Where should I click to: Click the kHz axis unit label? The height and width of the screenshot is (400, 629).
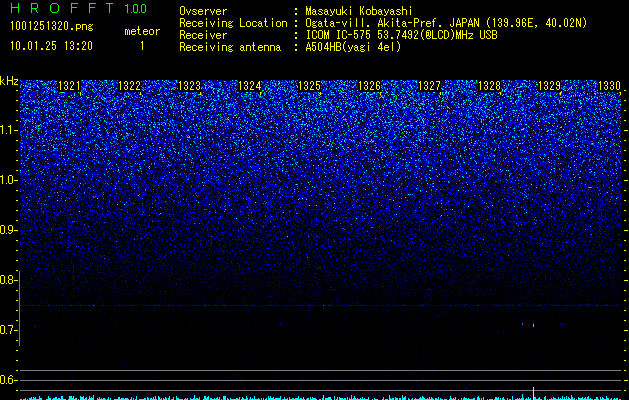[9, 81]
